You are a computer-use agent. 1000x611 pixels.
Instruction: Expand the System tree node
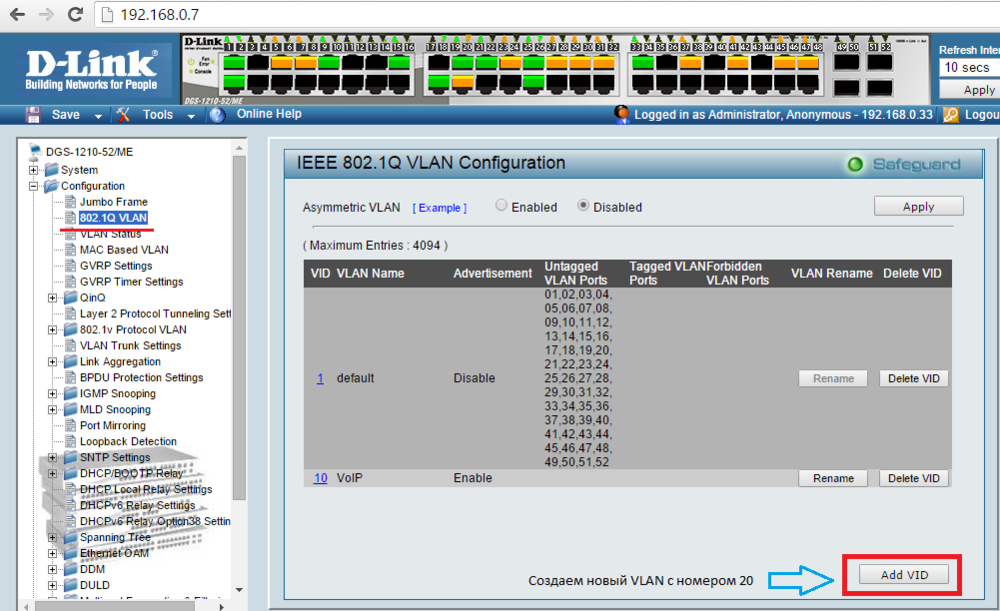click(34, 170)
